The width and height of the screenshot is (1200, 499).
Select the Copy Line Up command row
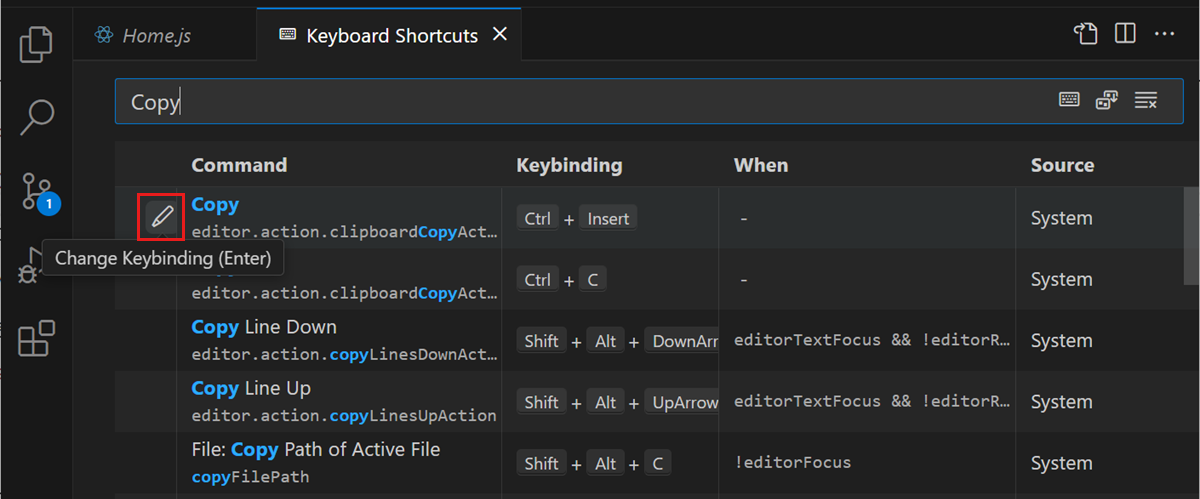pos(343,401)
